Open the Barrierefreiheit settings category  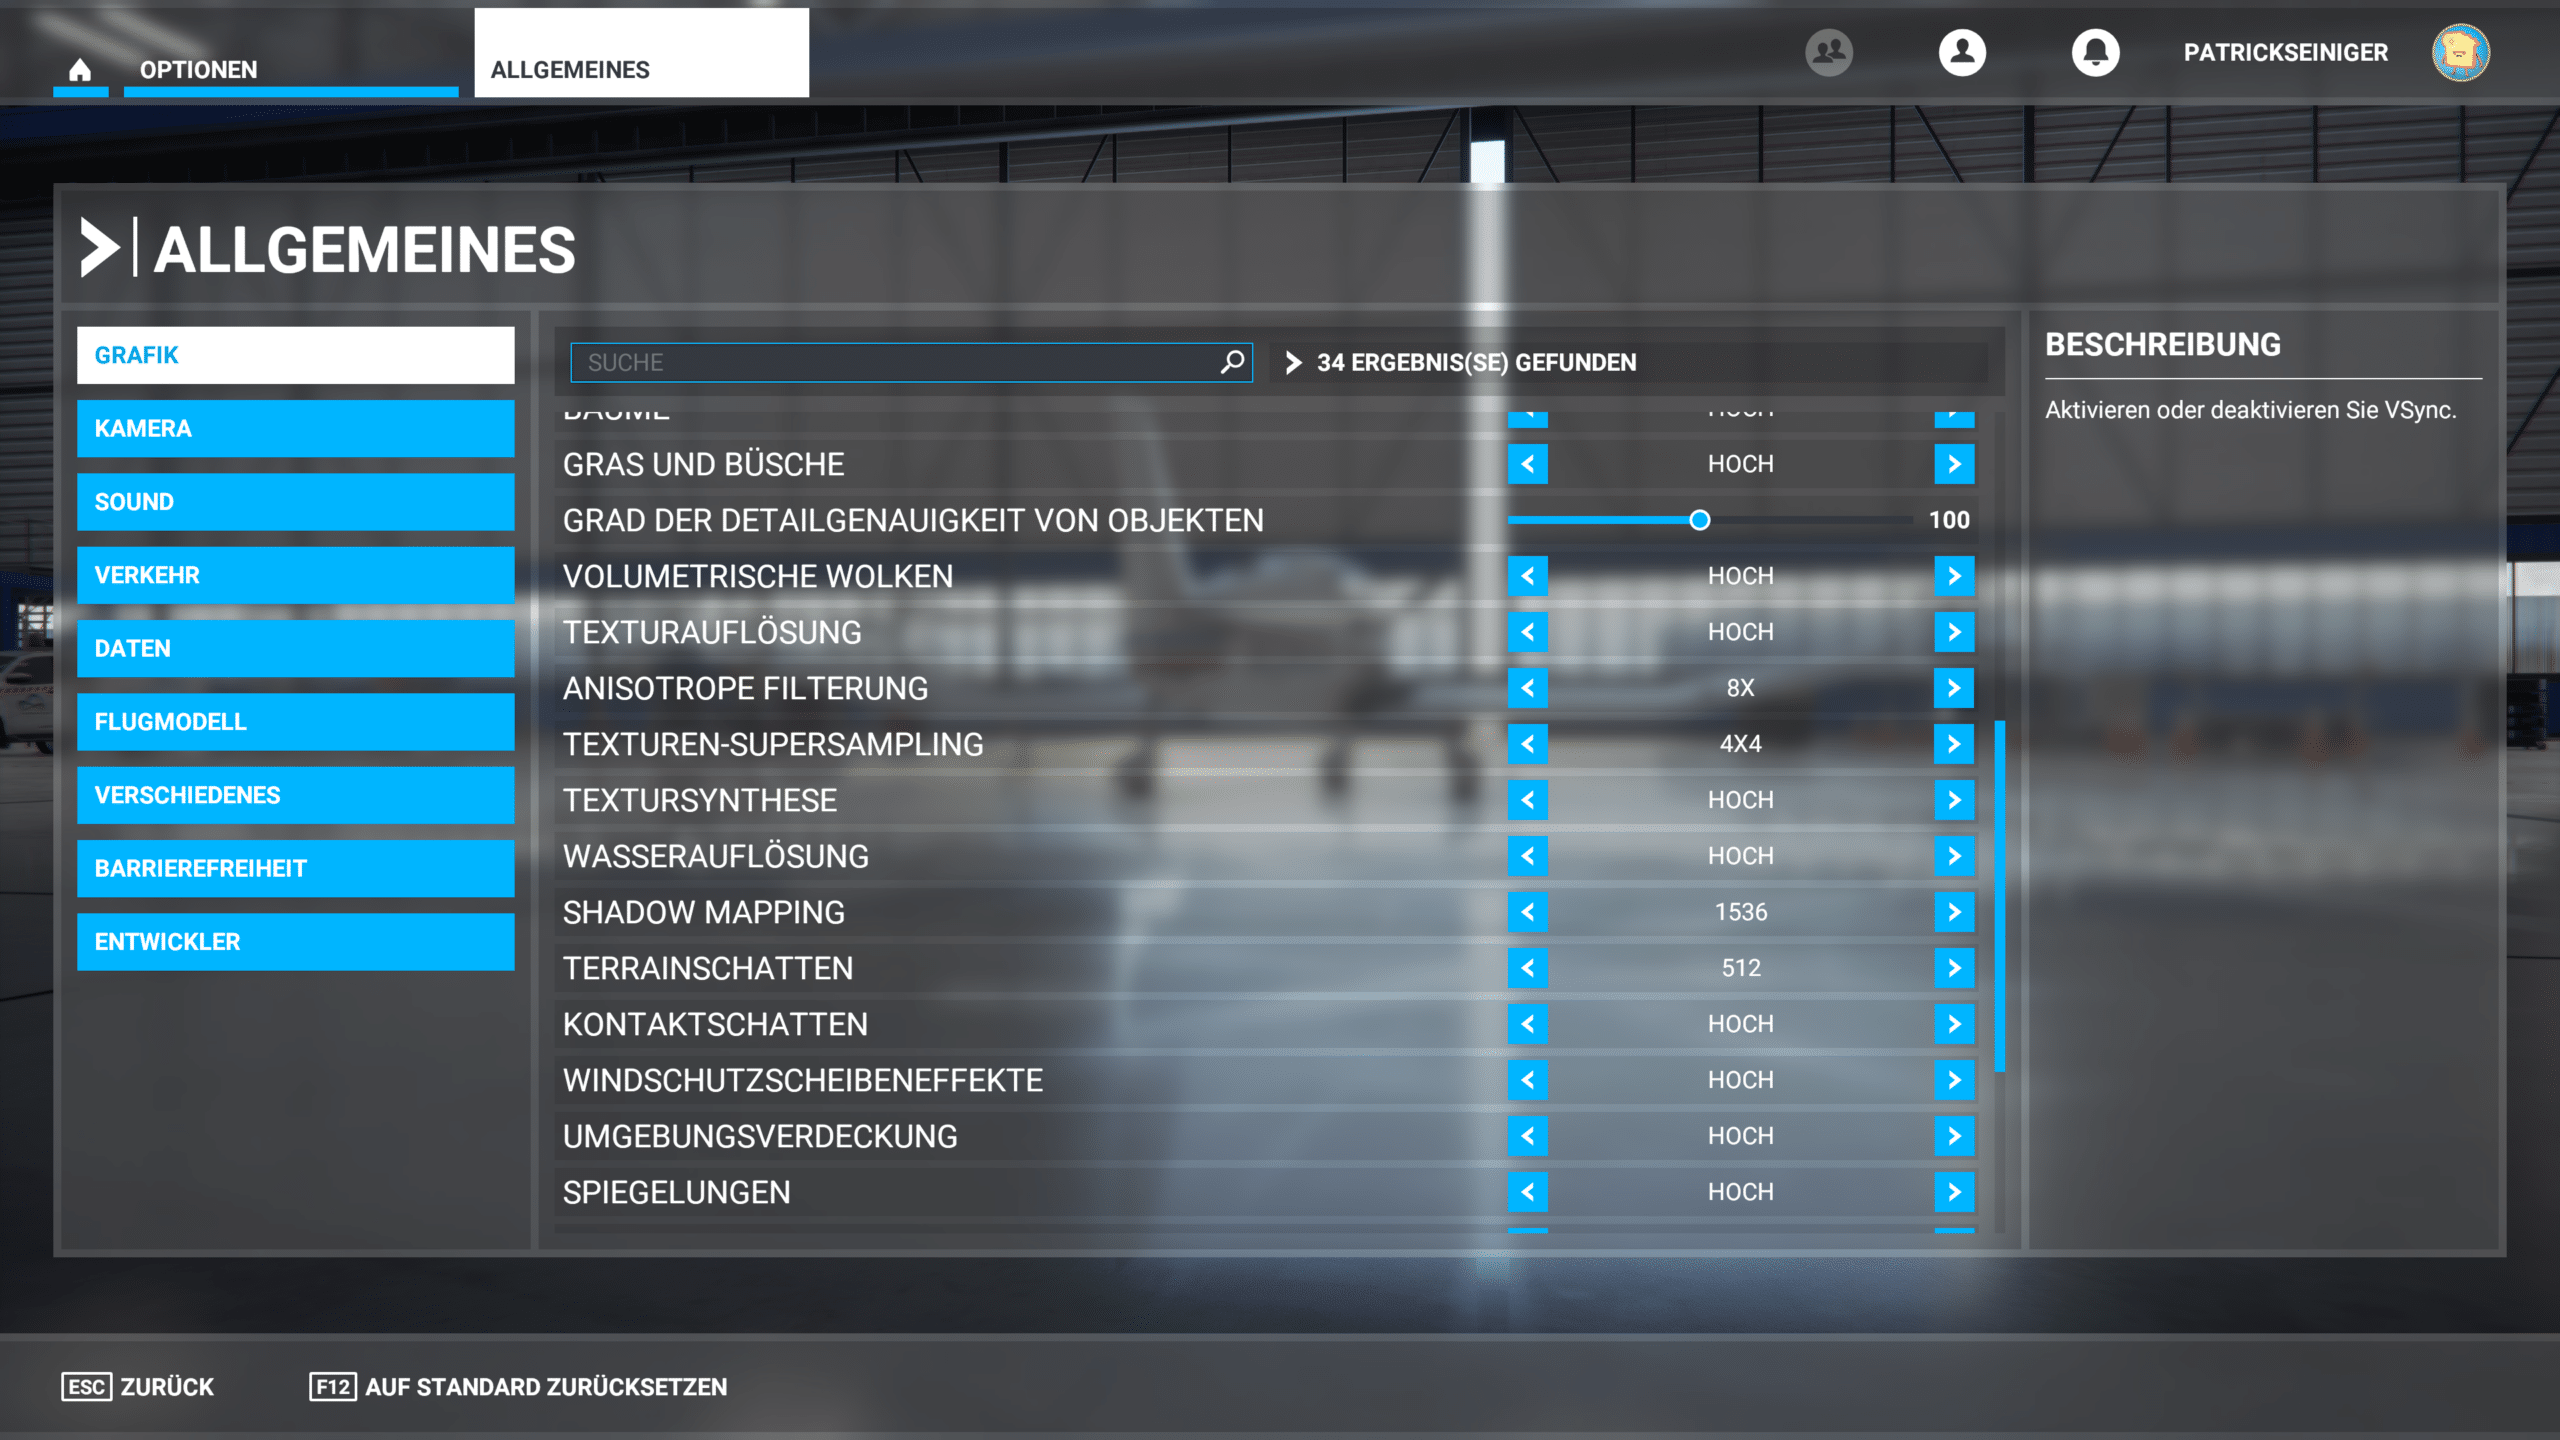(295, 868)
